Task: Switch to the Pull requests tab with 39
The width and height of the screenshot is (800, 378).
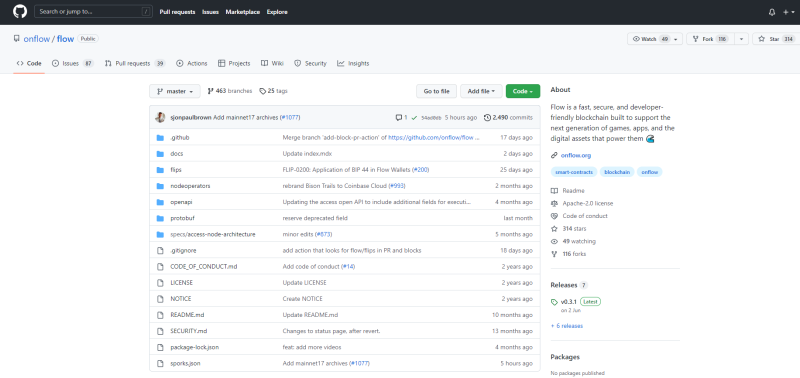Action: (x=135, y=63)
